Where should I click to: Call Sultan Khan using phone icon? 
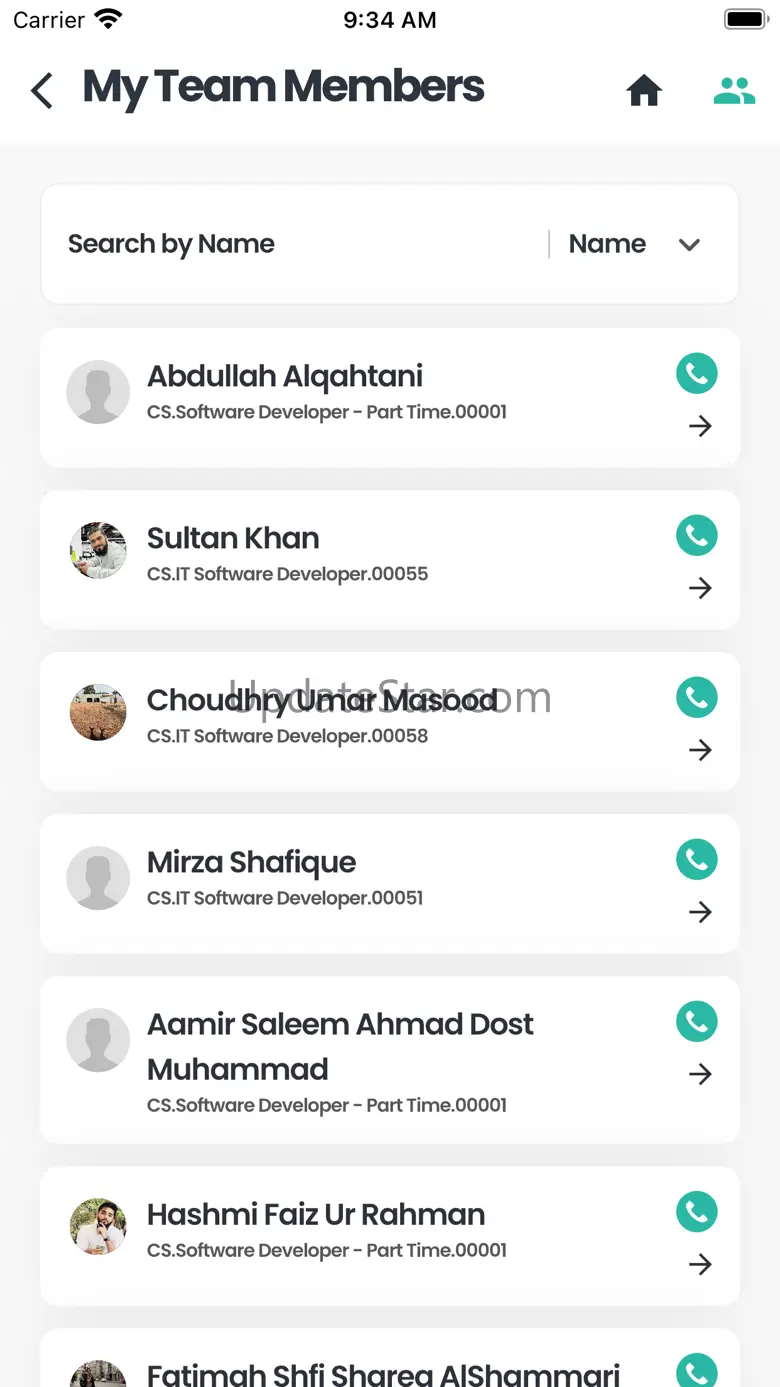697,536
